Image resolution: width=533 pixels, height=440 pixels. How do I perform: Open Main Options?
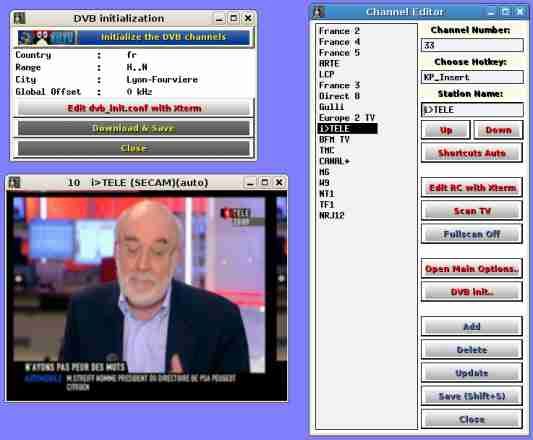pyautogui.click(x=472, y=269)
